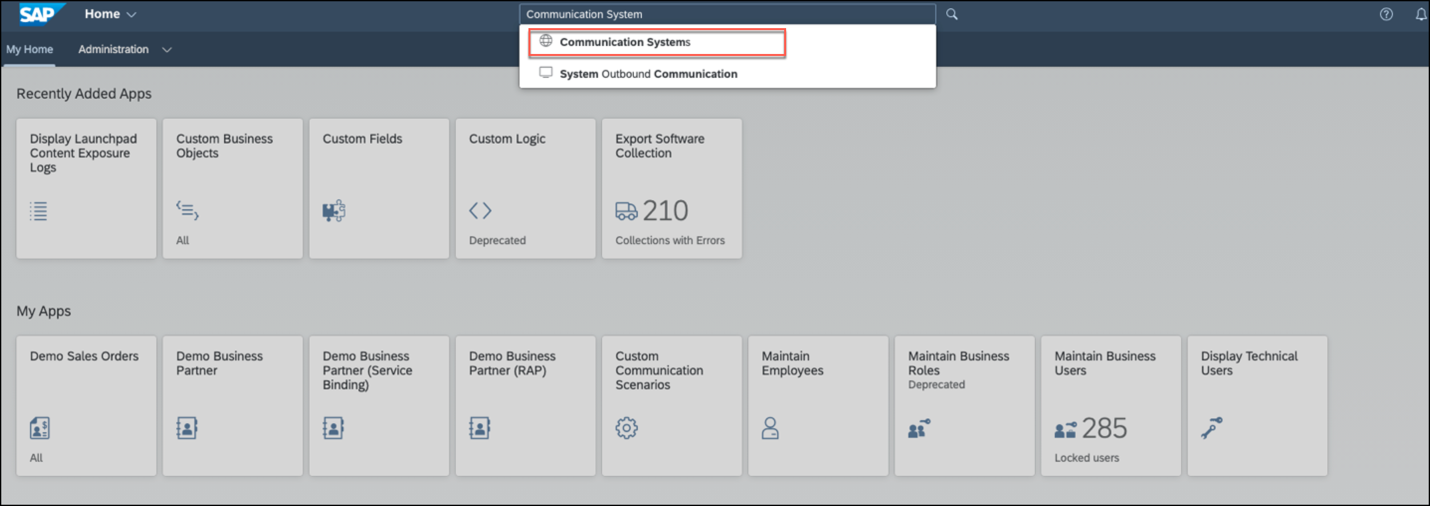Screen dimensions: 1430x510
Task: Click the All label on Custom Business Objects
Action: click(x=182, y=241)
